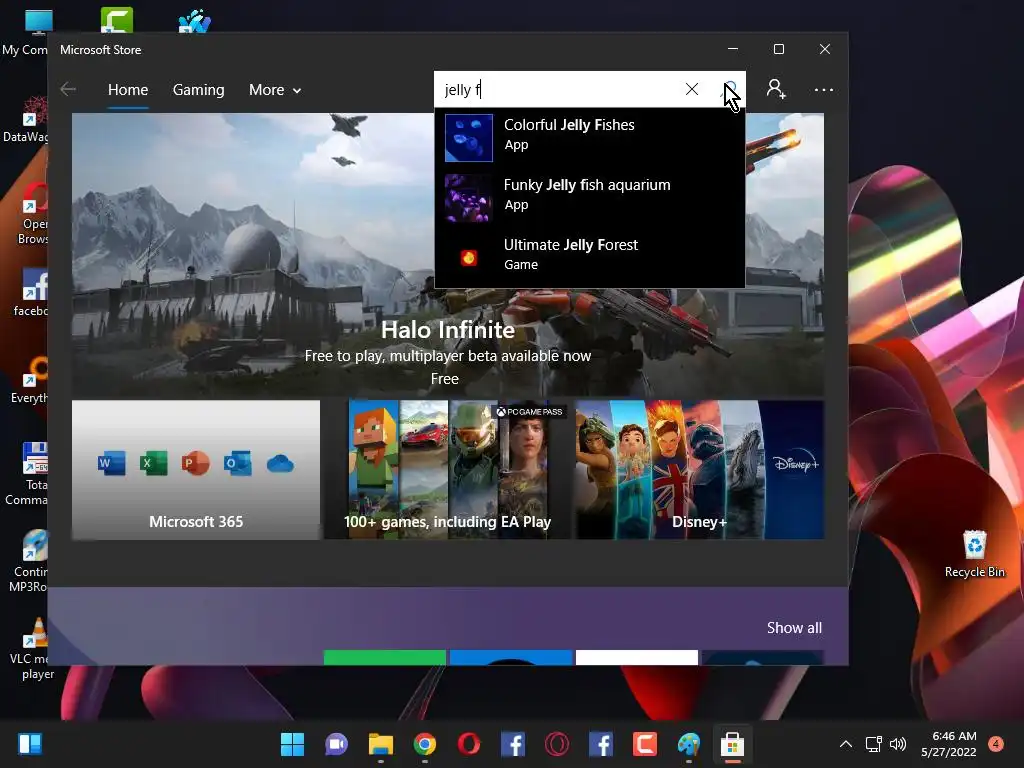This screenshot has height=768, width=1024.
Task: Click the Colorful Jelly Fishes app thumbnail
Action: click(x=469, y=138)
